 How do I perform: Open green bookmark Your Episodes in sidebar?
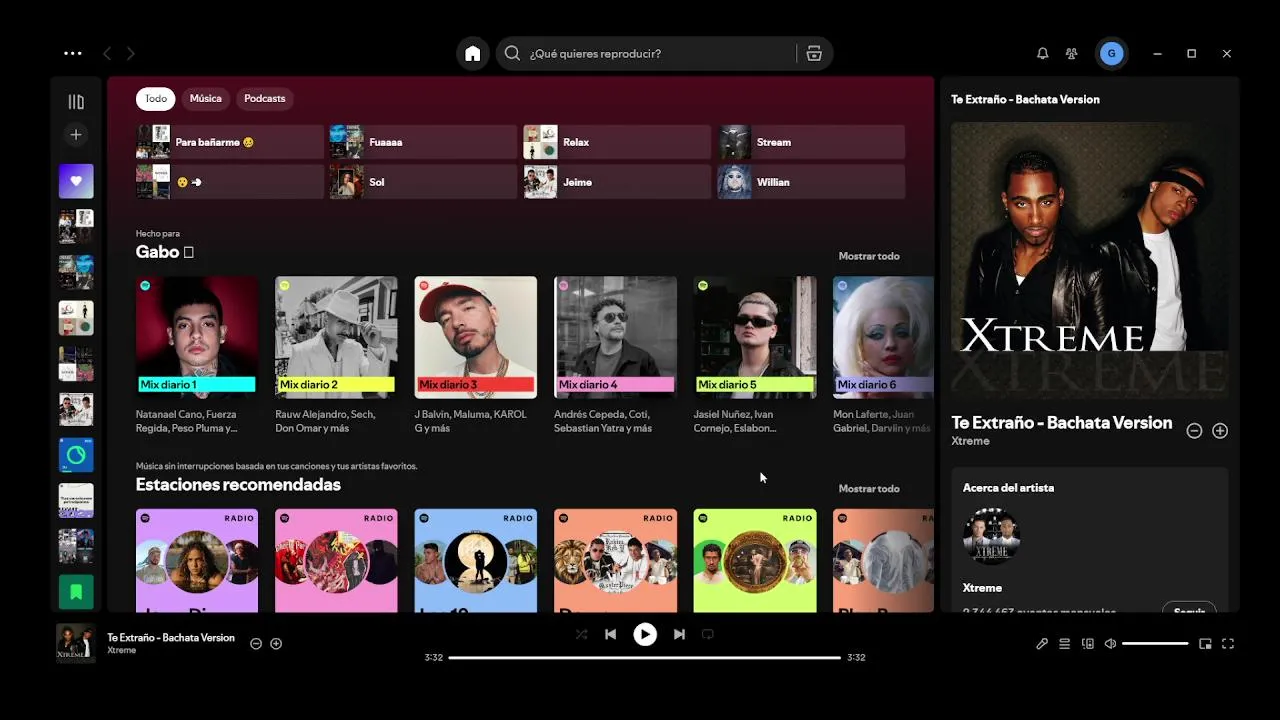tap(76, 592)
